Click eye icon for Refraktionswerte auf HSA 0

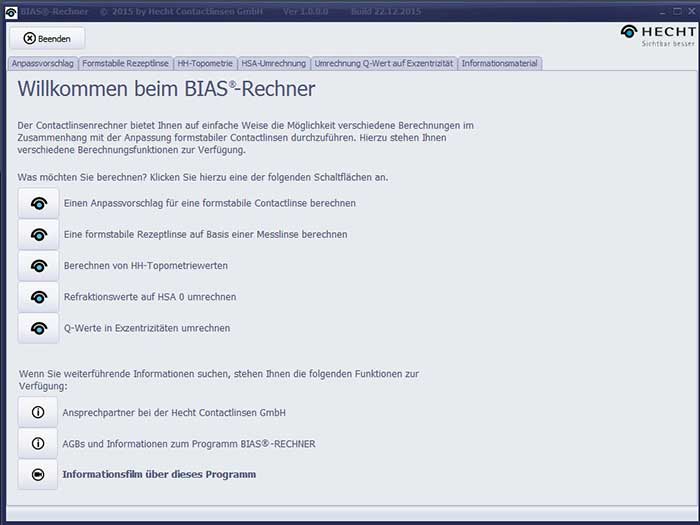coord(38,297)
